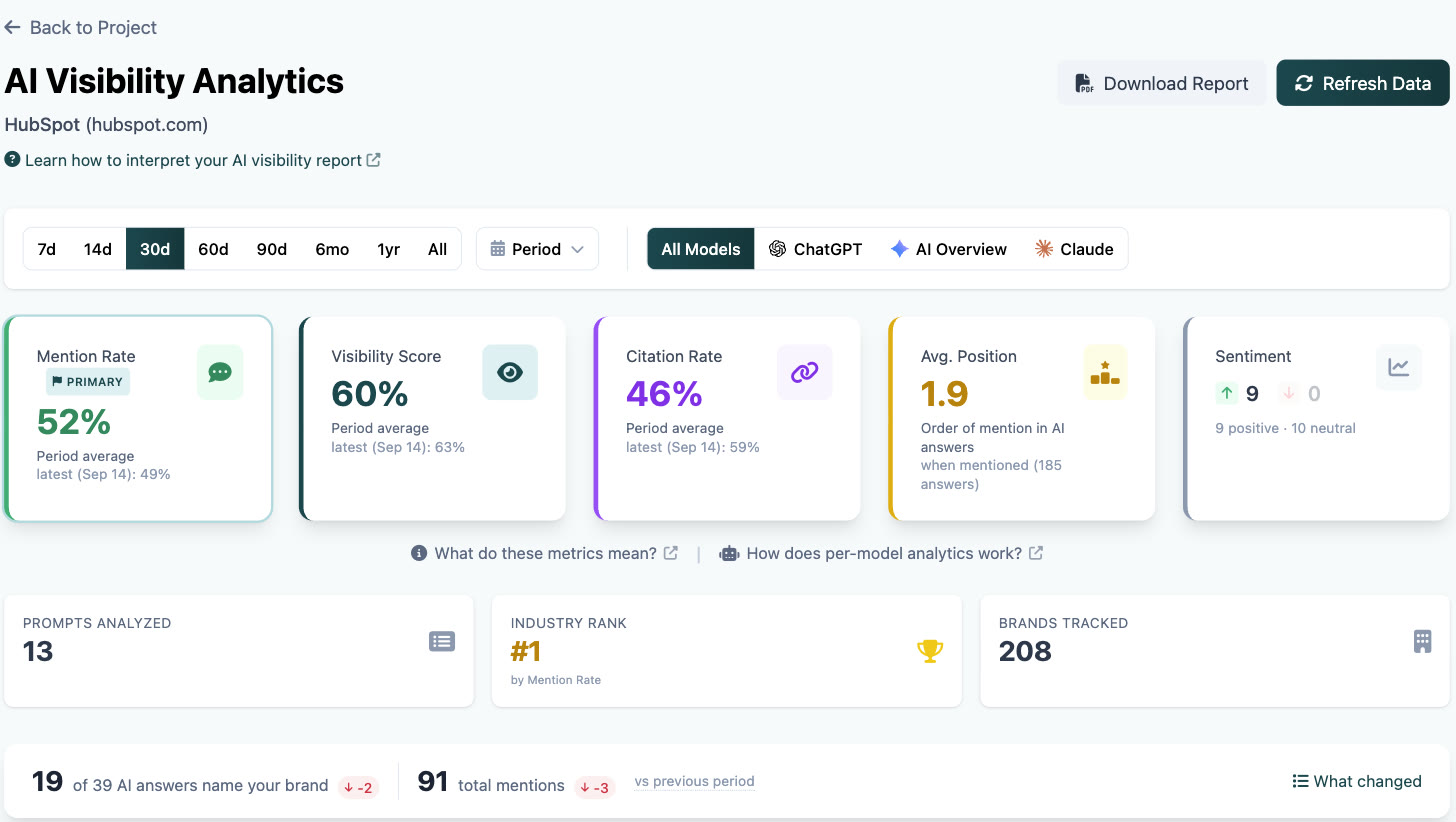Click the Period dropdown chevron
This screenshot has width=1456, height=822.
(577, 250)
